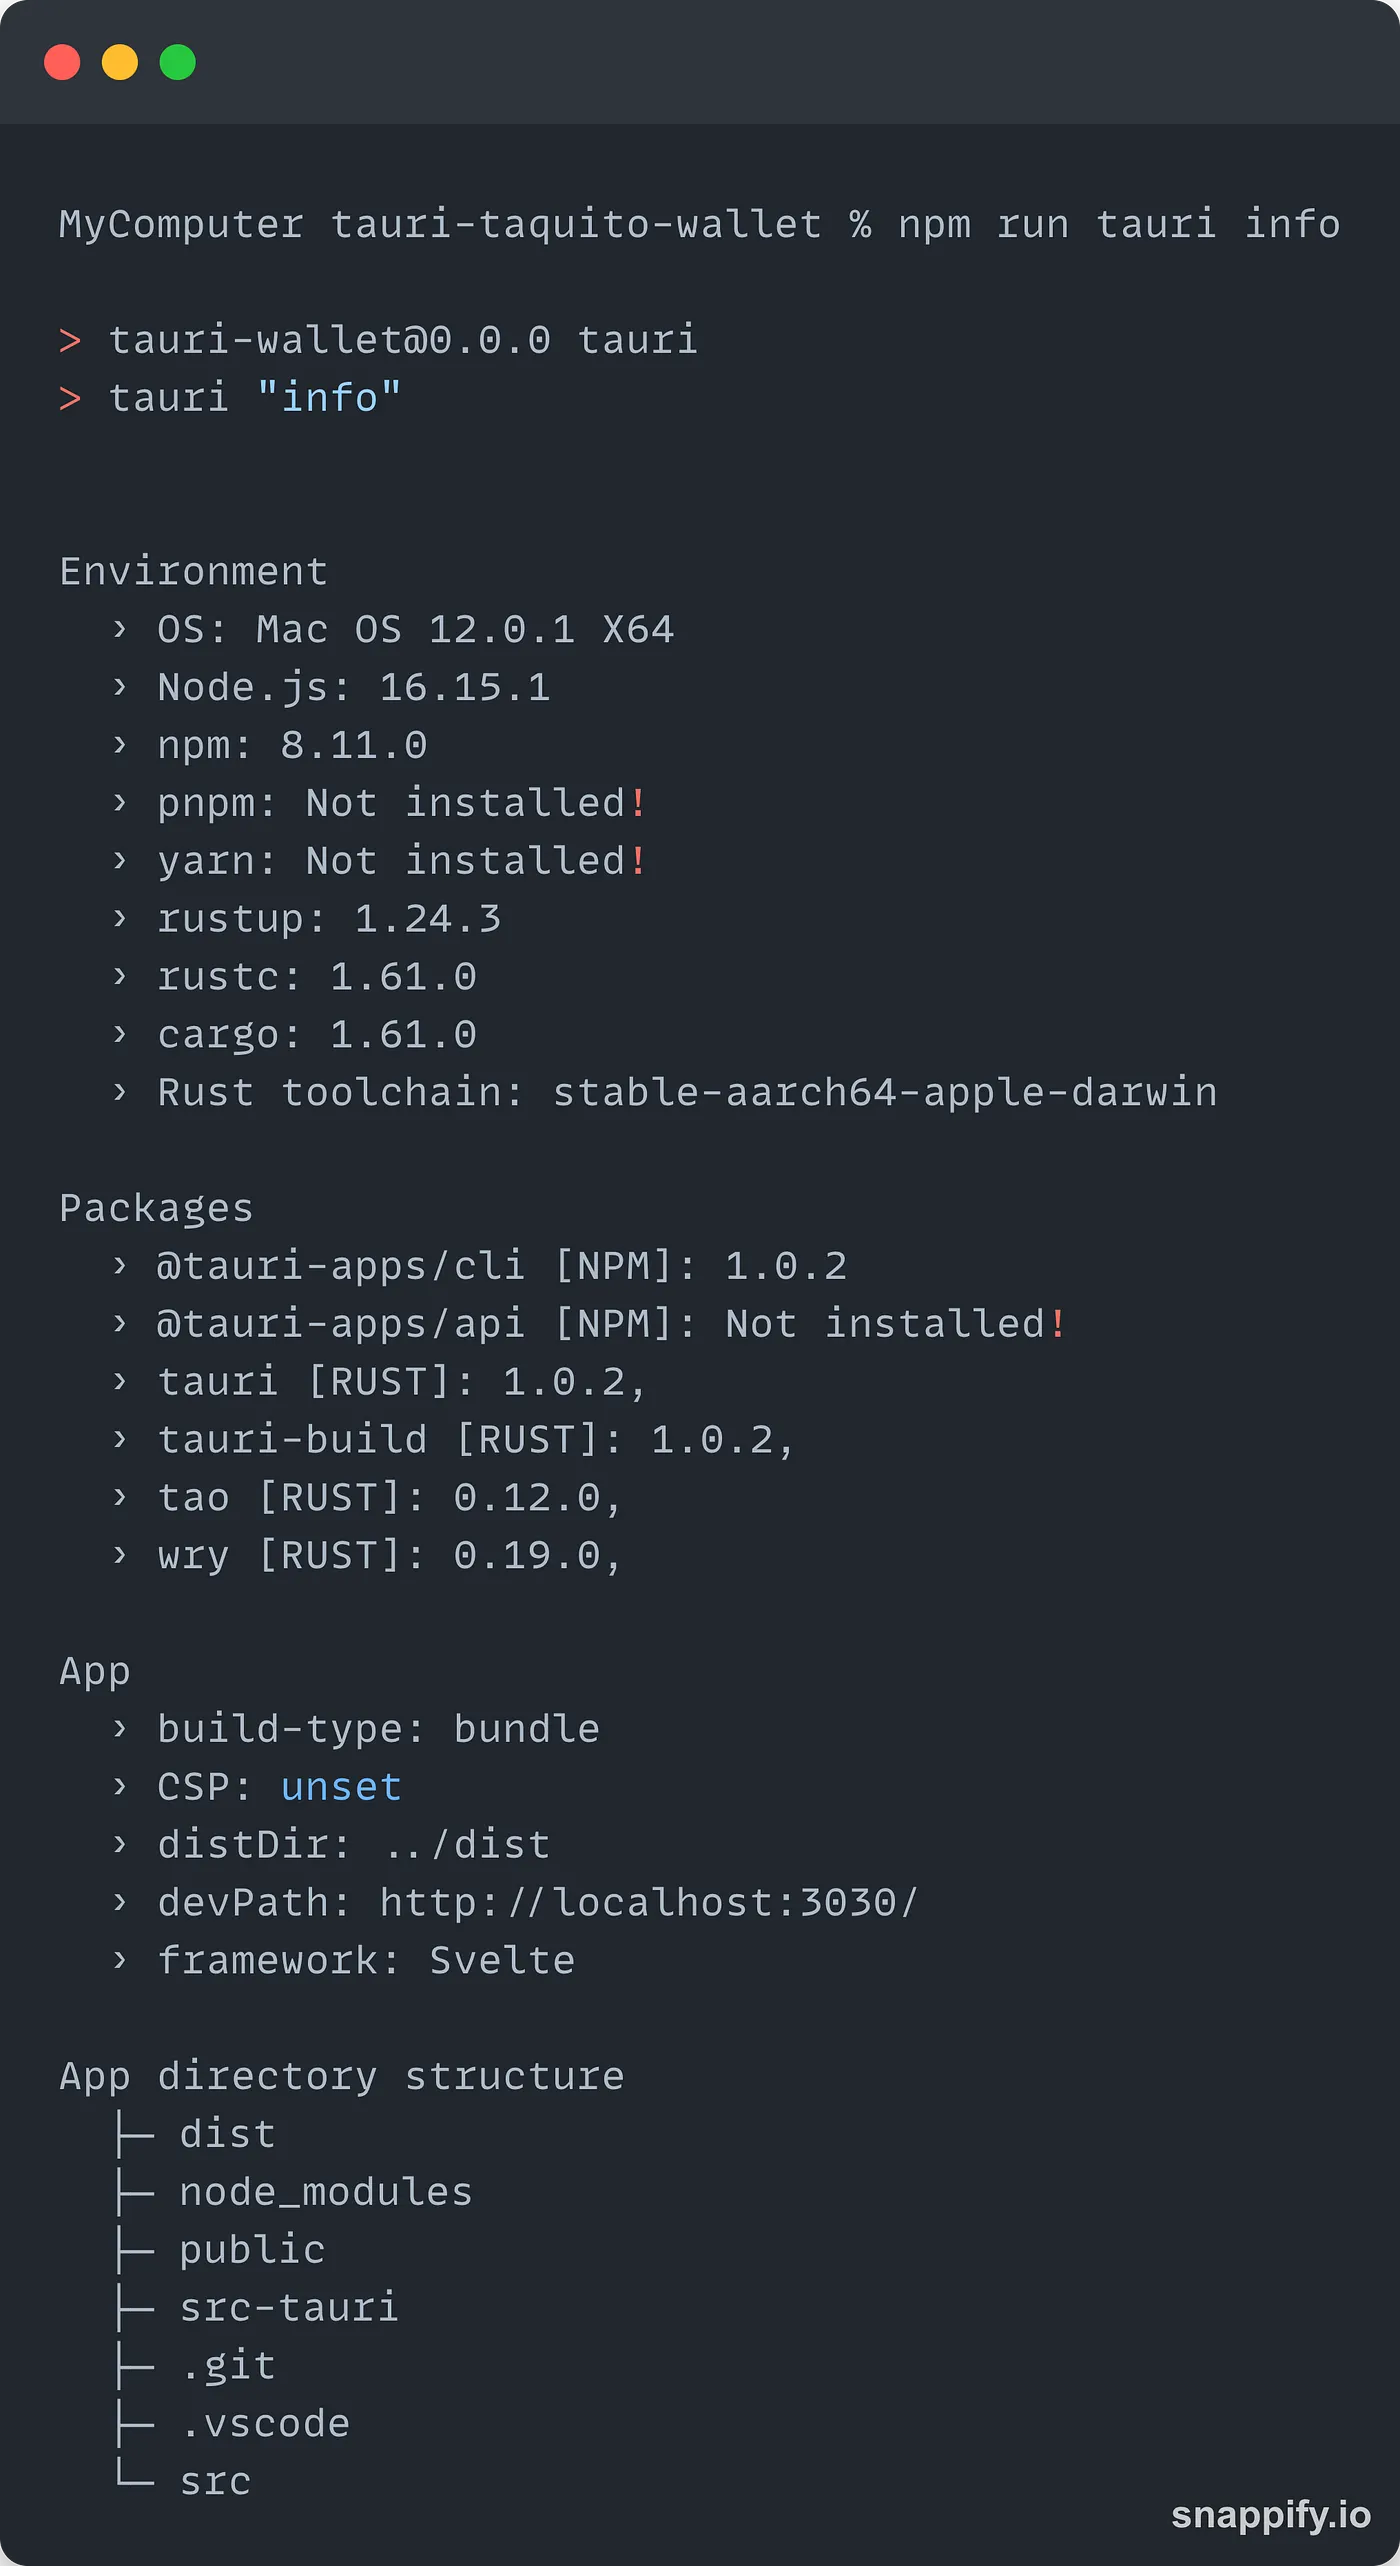Click the red close window dot
Viewport: 1400px width, 2566px height.
coord(62,62)
